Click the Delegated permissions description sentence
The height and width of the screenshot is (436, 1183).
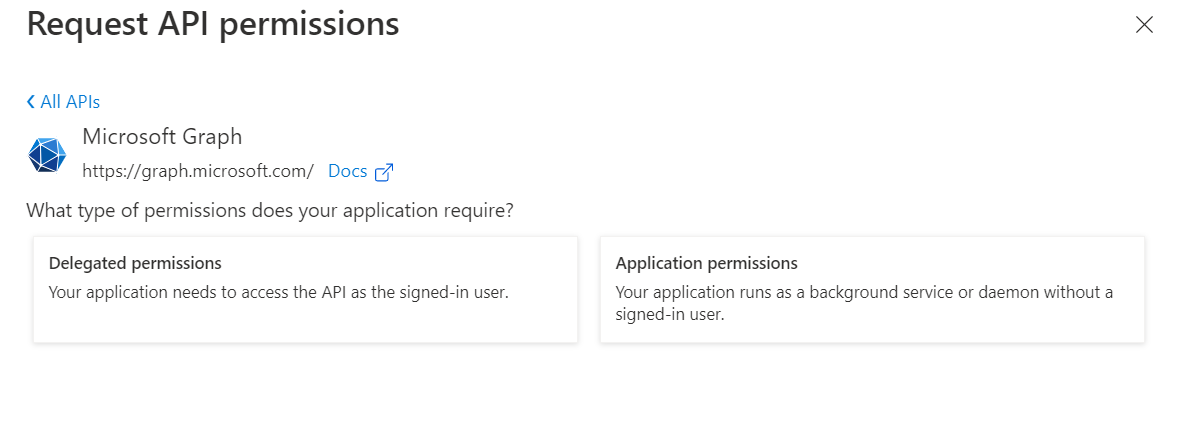[279, 292]
